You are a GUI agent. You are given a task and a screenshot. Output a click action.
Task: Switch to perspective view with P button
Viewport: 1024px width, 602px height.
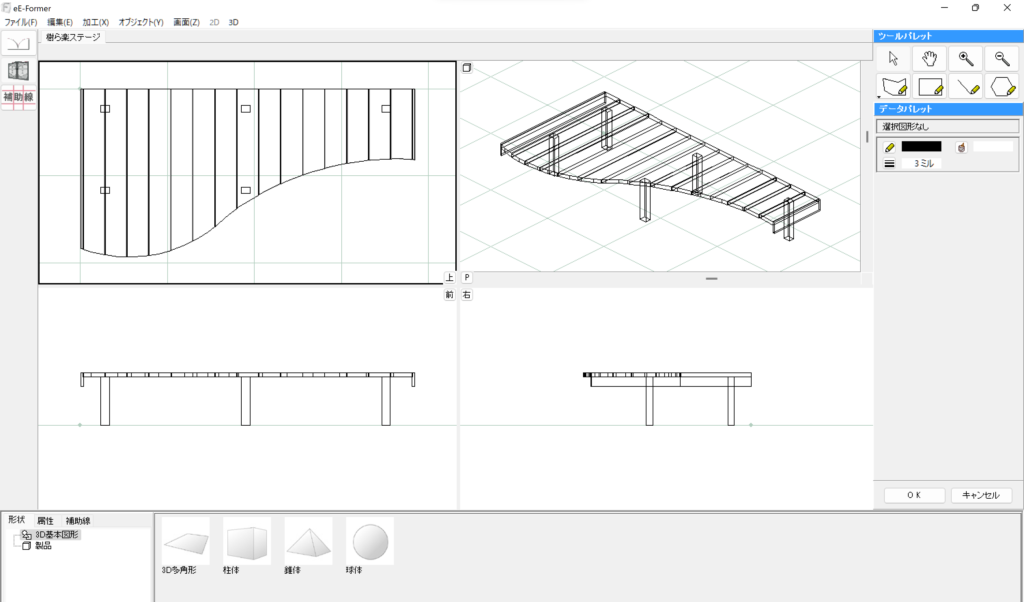click(x=467, y=278)
